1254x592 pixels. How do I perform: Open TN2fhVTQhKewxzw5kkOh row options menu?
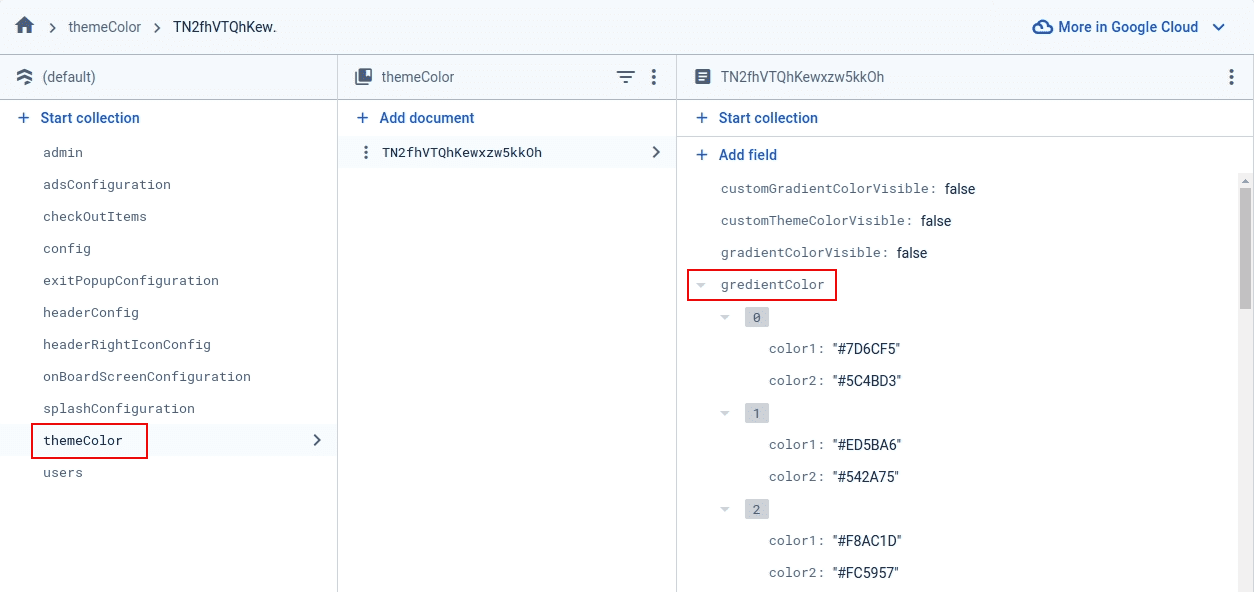[x=366, y=153]
